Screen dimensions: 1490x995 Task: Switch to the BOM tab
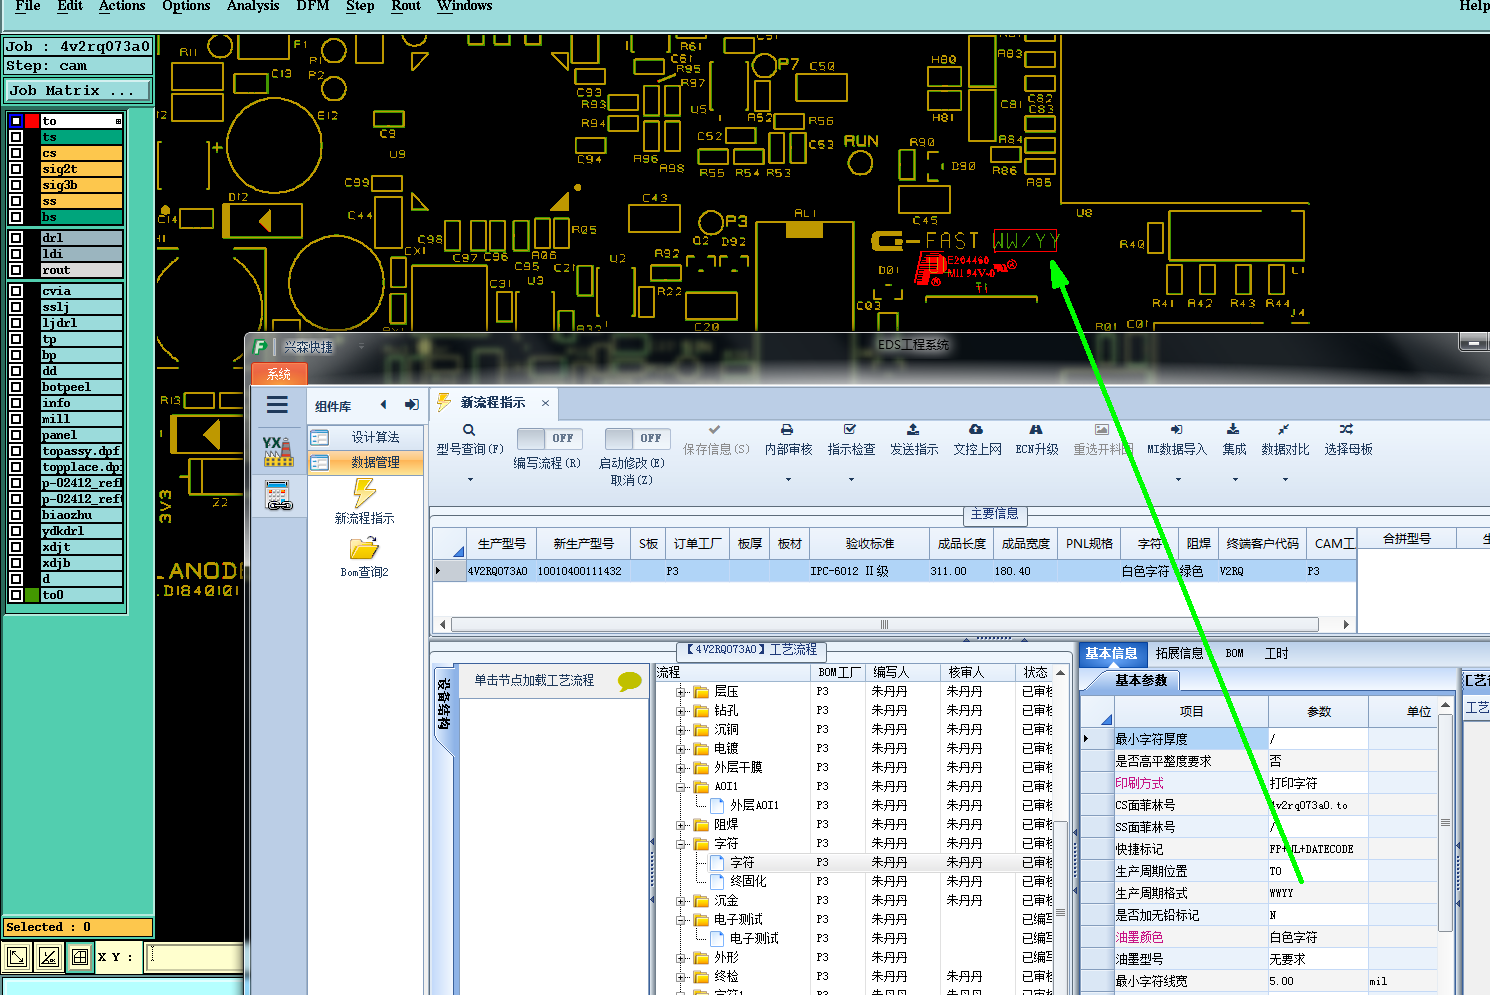point(1235,653)
